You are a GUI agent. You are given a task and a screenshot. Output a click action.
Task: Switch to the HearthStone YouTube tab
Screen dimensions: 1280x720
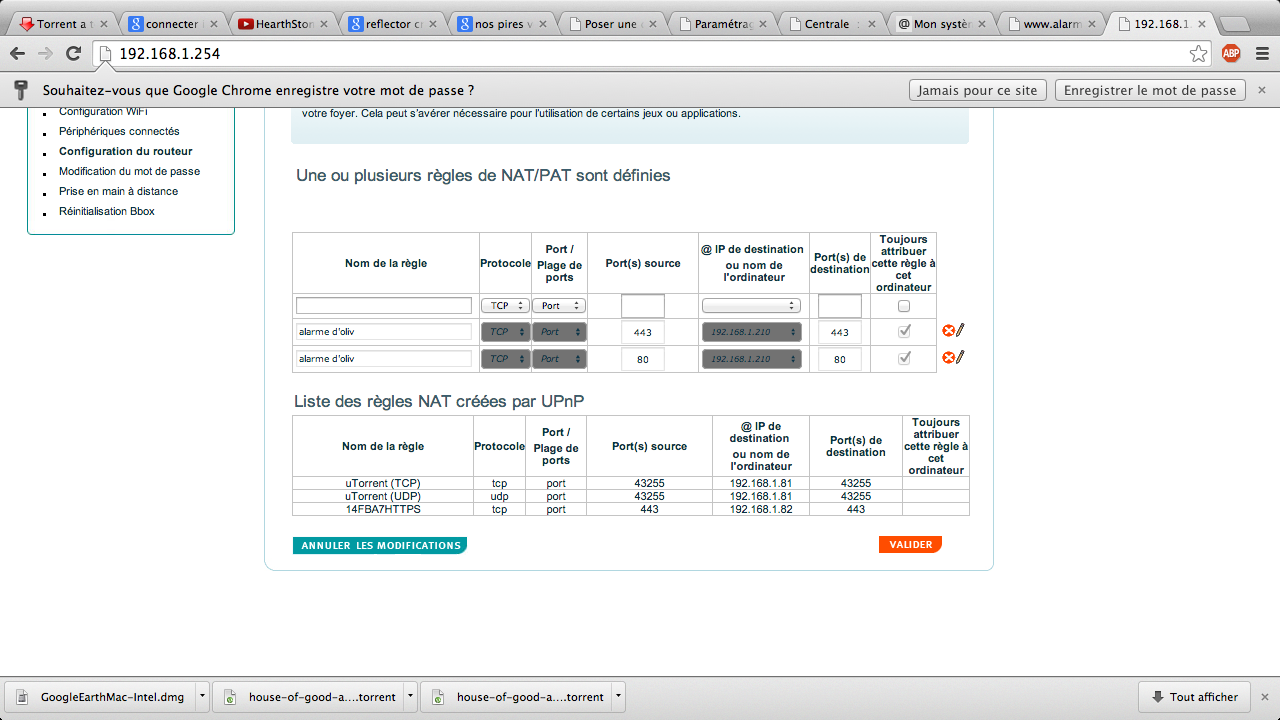coord(282,24)
